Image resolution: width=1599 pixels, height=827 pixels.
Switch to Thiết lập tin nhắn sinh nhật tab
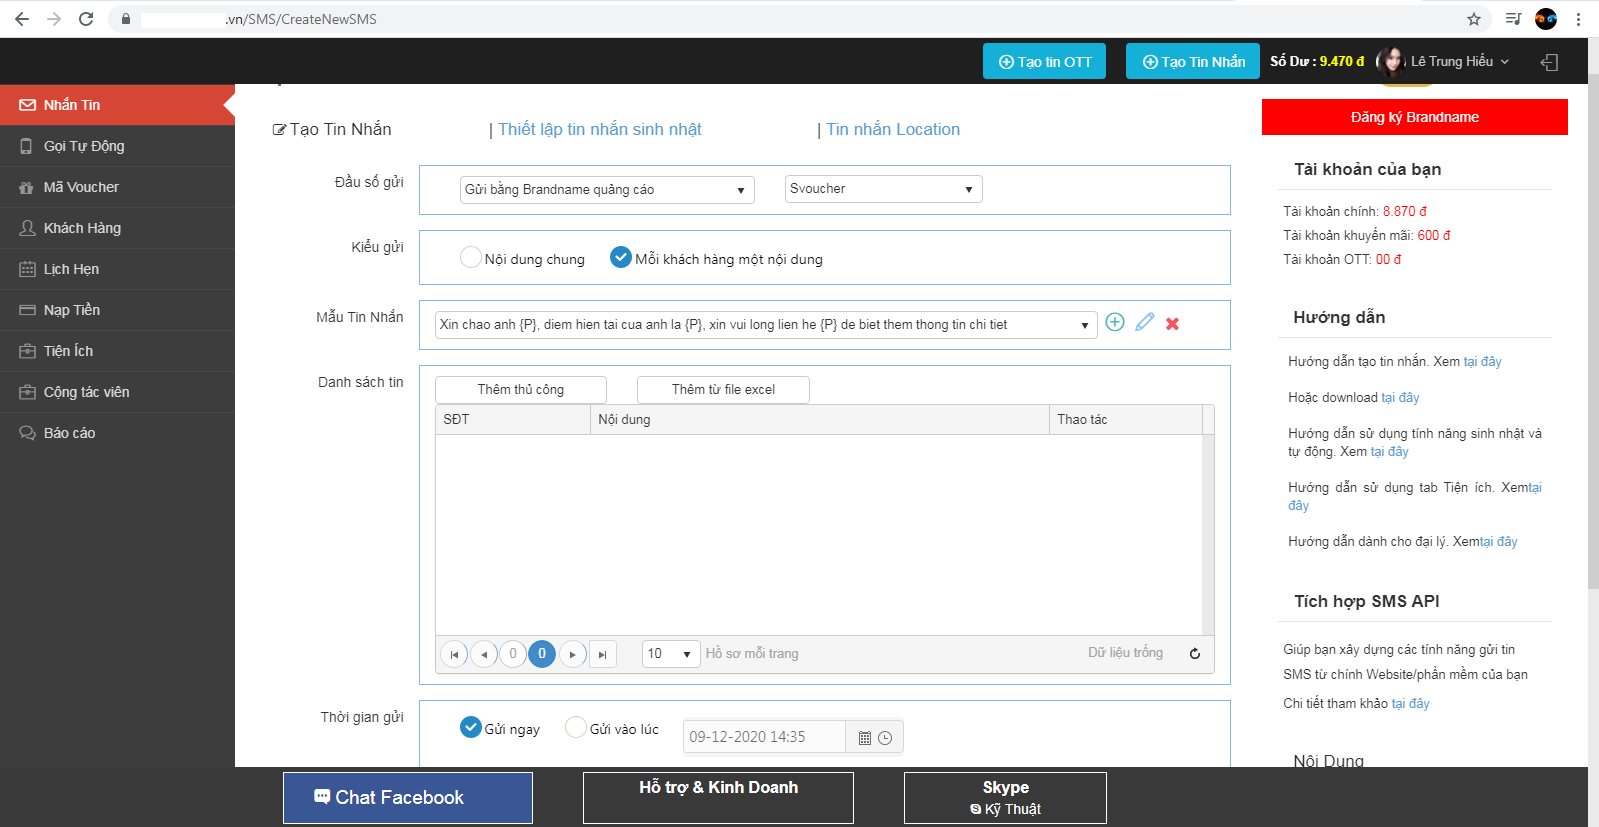click(599, 129)
